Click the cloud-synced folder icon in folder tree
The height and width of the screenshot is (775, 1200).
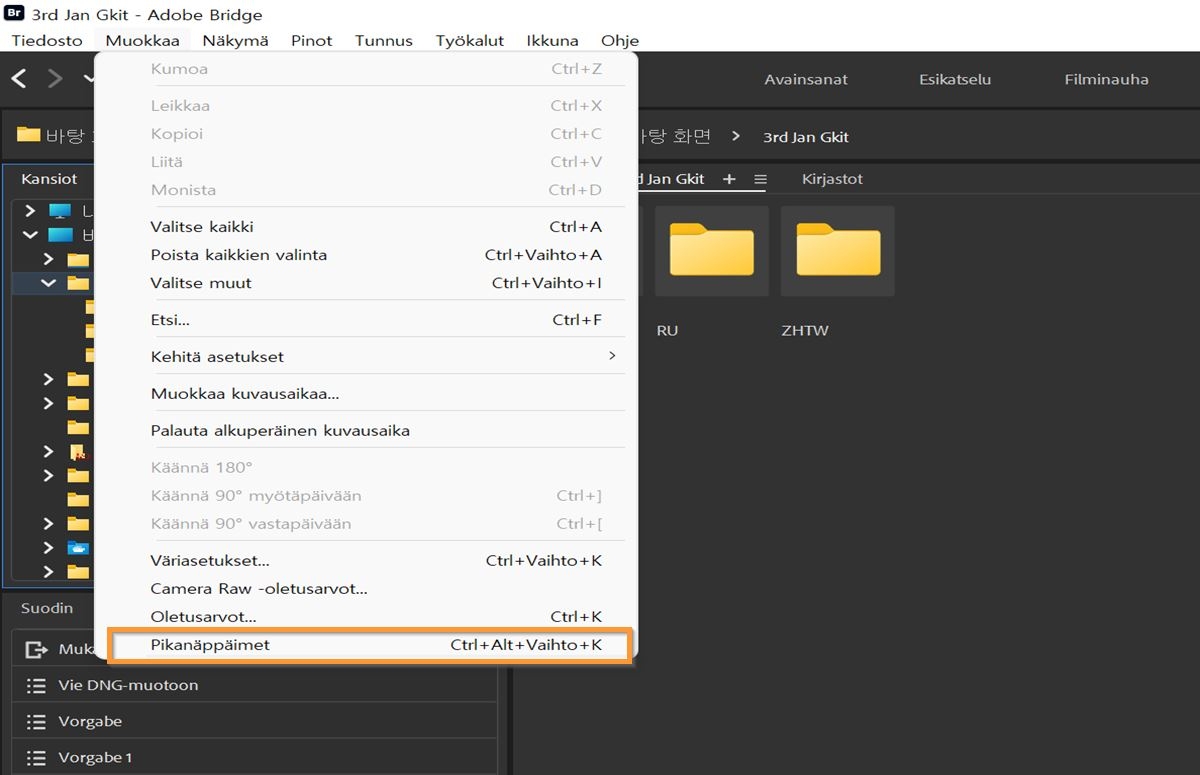click(78, 548)
